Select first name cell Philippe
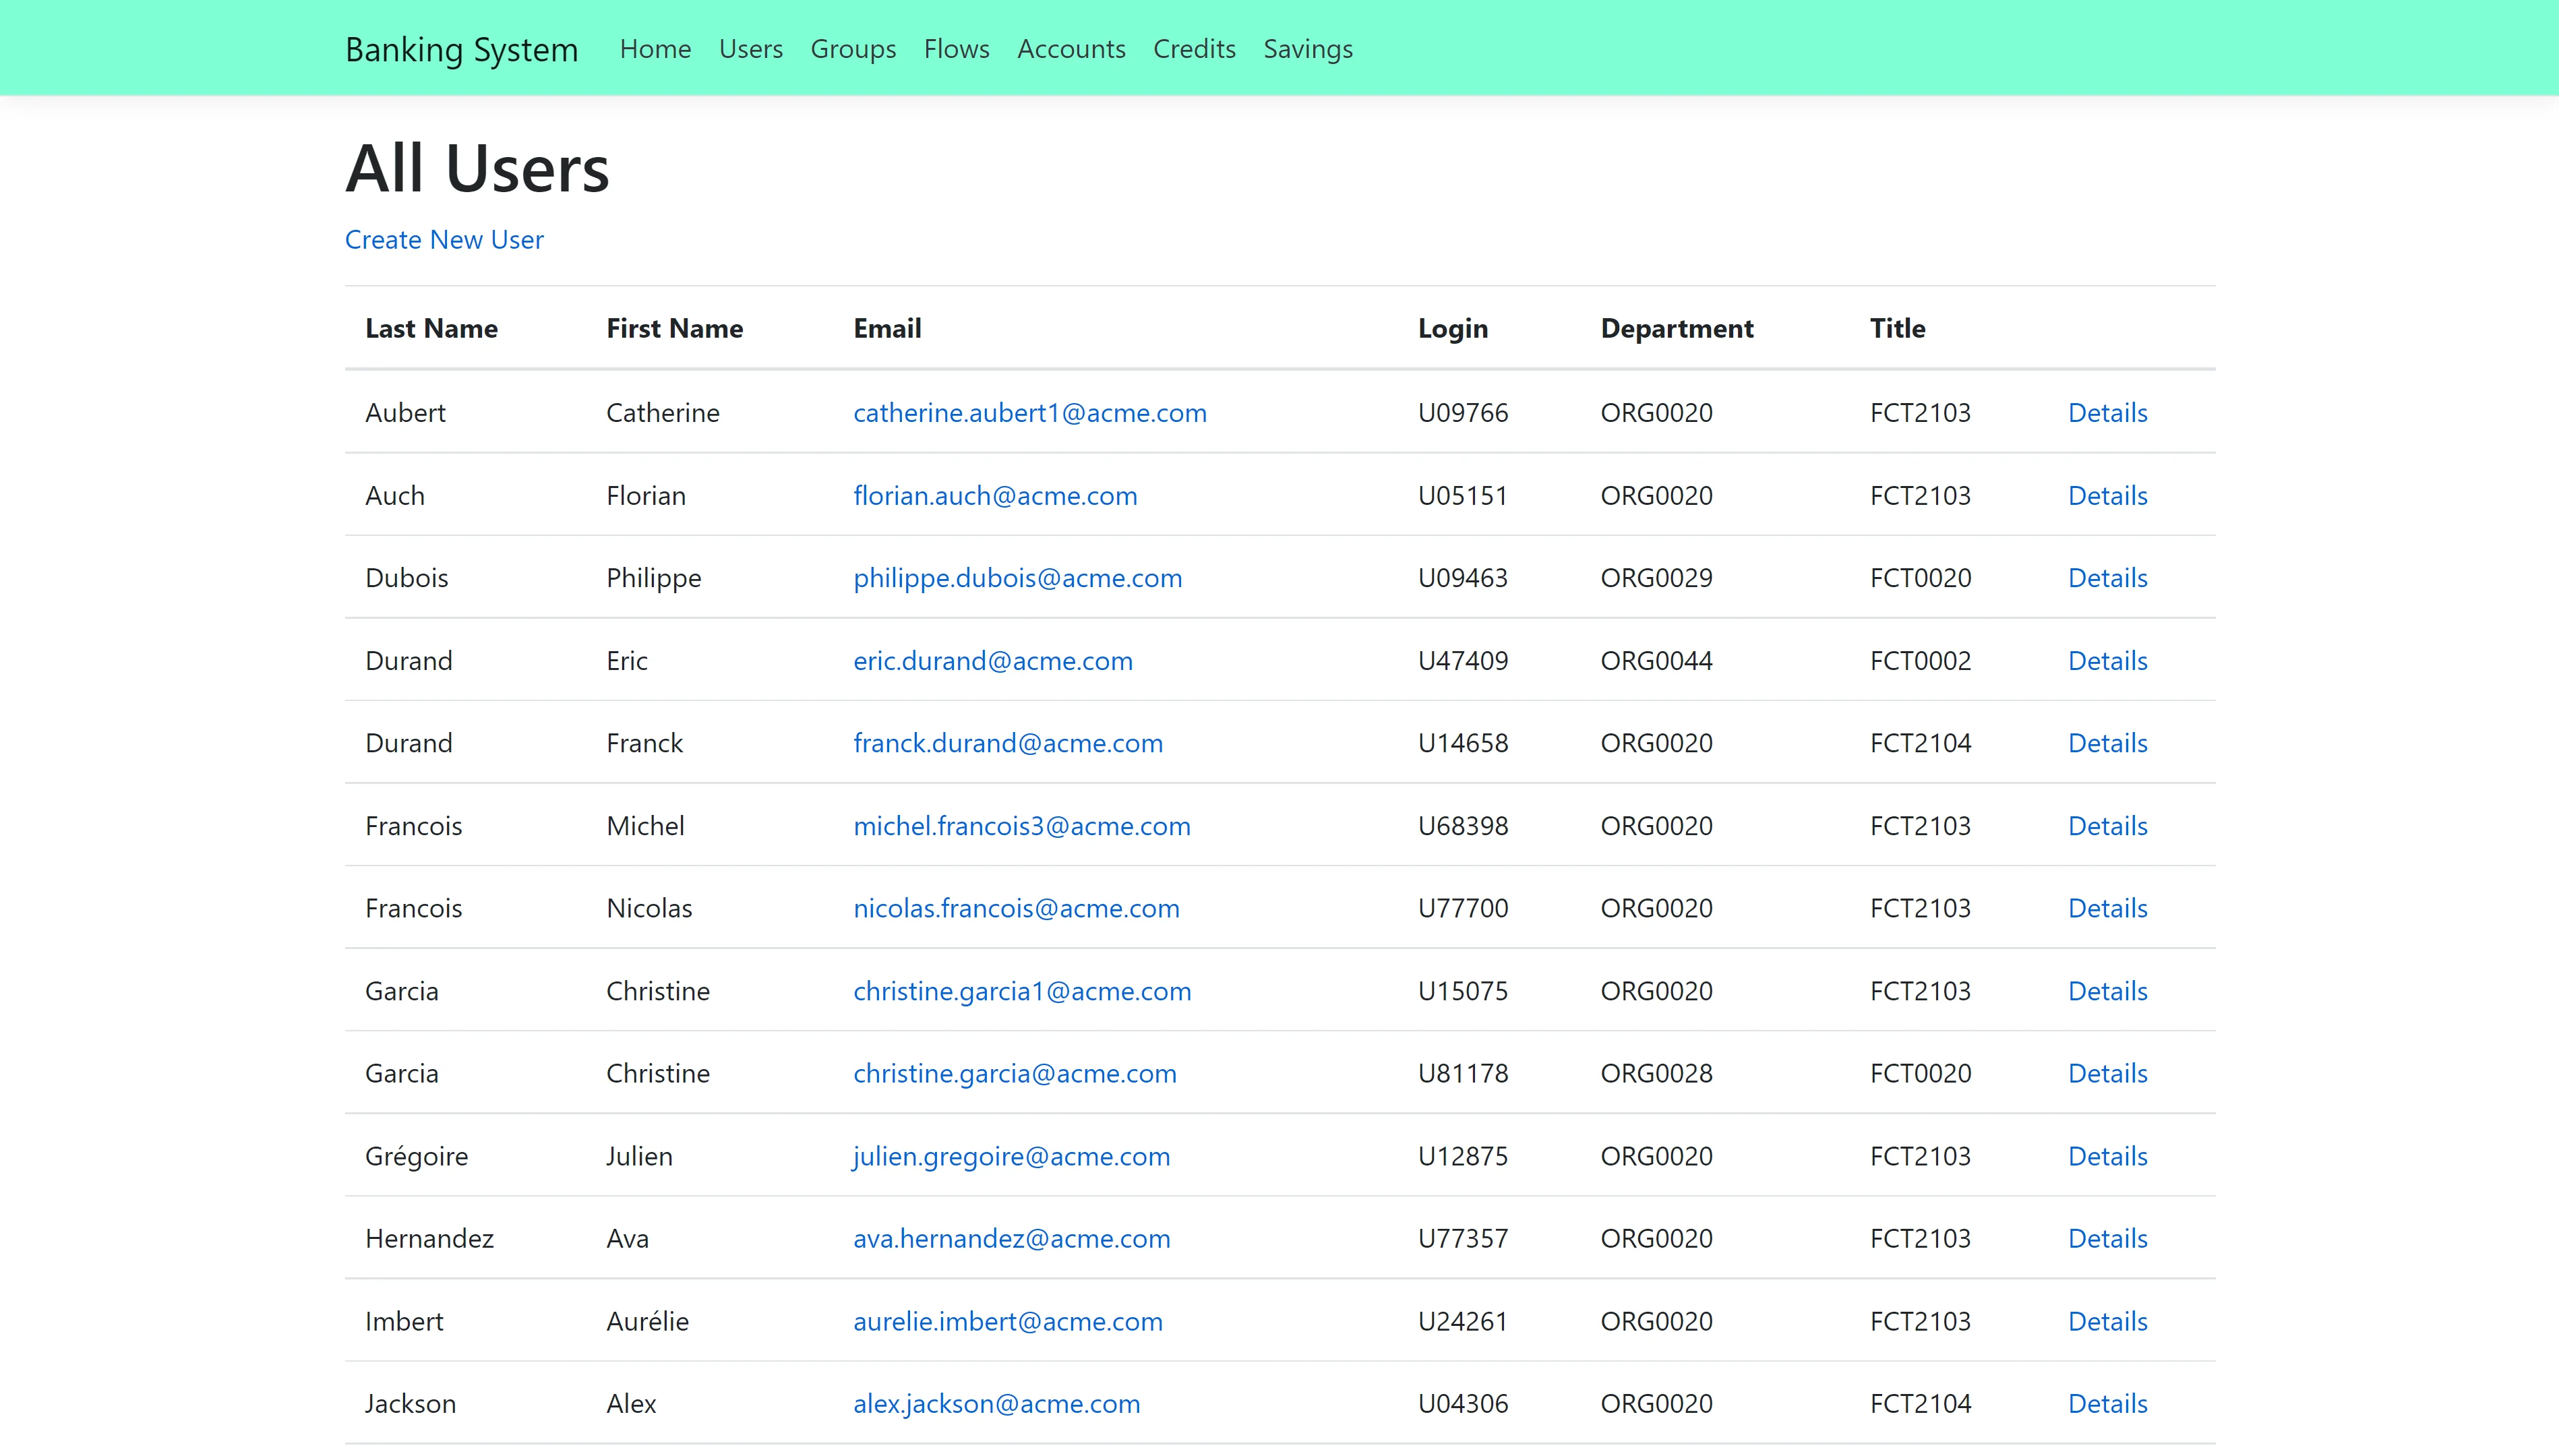2559x1456 pixels. click(653, 578)
